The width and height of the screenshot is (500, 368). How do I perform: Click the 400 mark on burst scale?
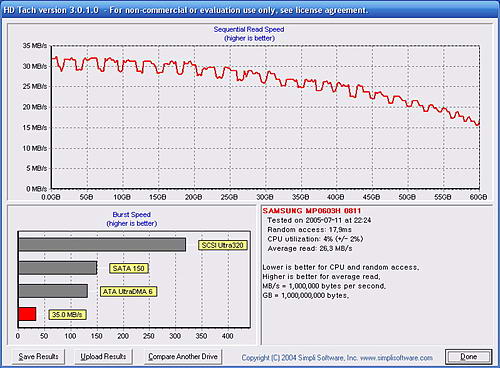coord(228,336)
